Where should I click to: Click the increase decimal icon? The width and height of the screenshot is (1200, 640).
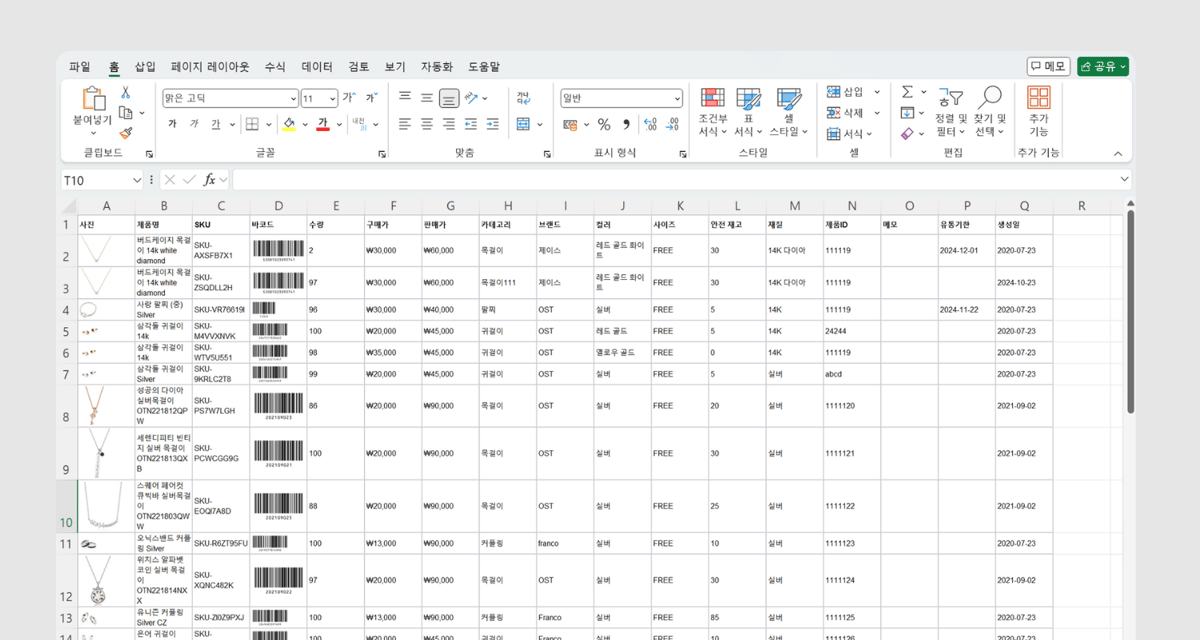coord(650,125)
